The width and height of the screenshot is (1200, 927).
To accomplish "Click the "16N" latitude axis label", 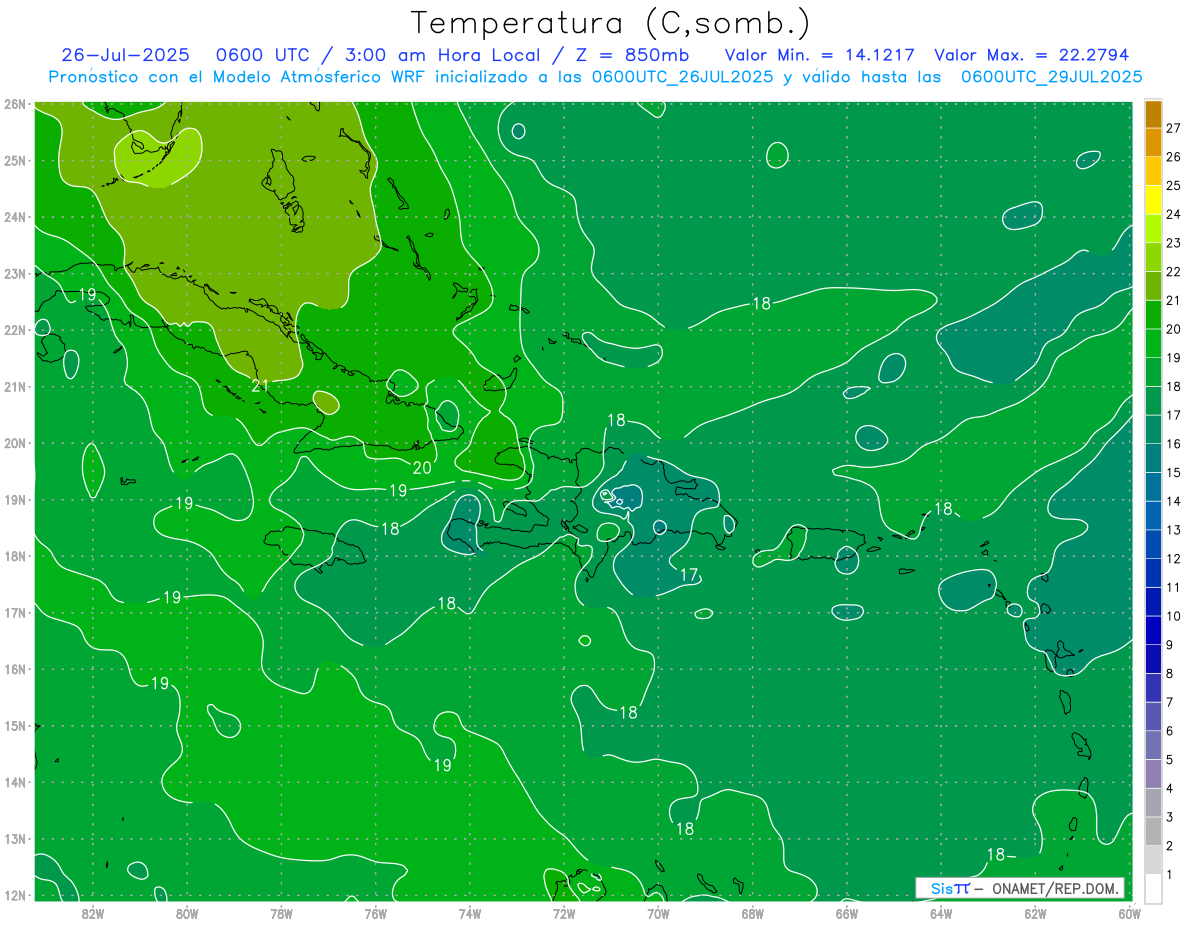I will (x=14, y=669).
